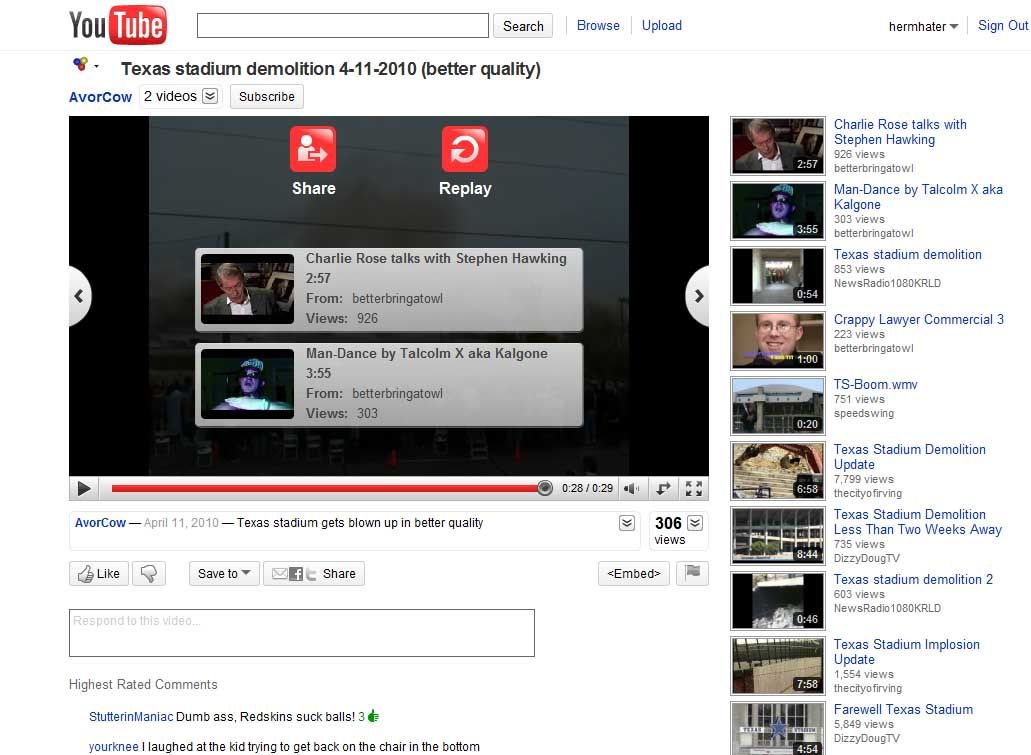Open Farewell Texas Stadium thumbnail
1031x755 pixels.
coord(778,729)
